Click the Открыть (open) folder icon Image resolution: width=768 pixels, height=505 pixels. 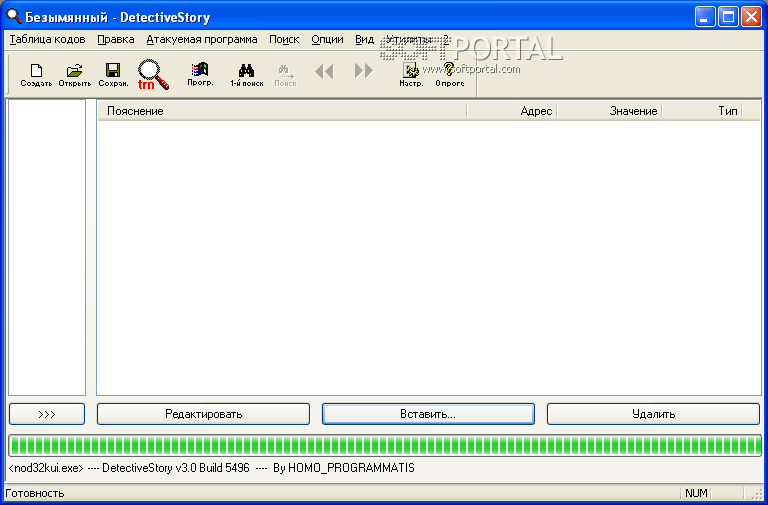point(74,75)
